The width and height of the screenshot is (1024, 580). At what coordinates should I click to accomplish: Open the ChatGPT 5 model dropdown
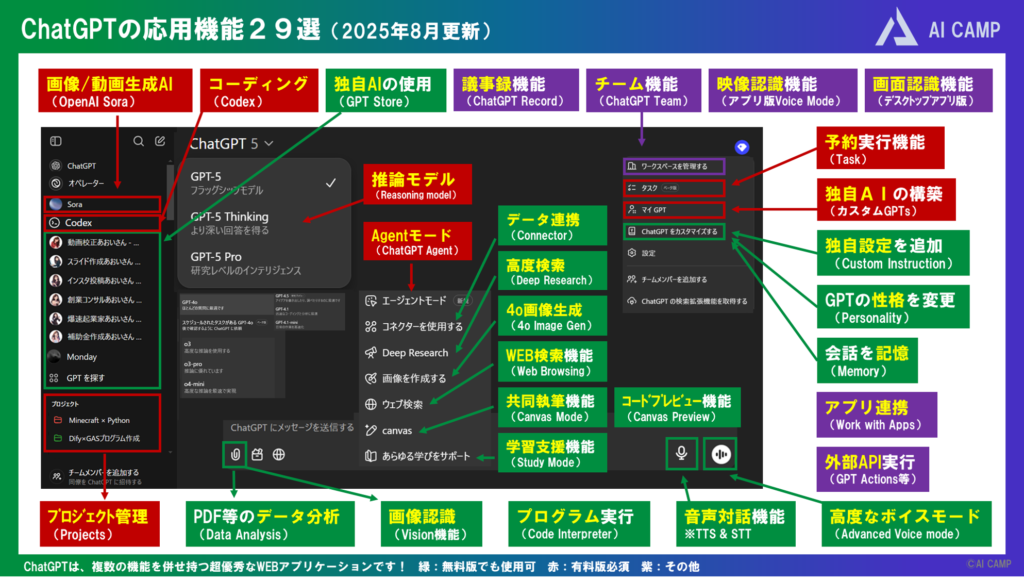click(229, 145)
